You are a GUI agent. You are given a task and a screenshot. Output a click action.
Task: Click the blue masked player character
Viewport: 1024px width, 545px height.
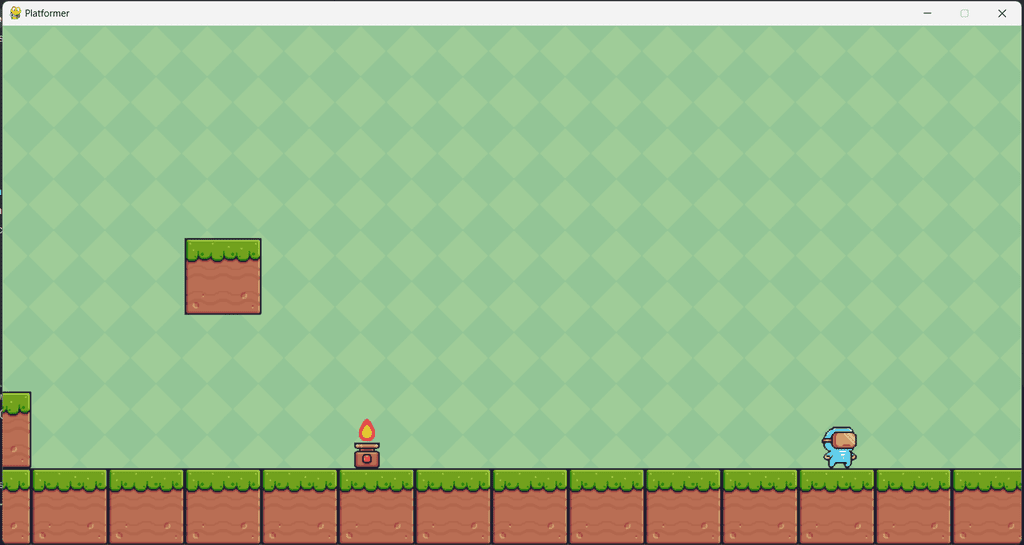click(x=839, y=448)
